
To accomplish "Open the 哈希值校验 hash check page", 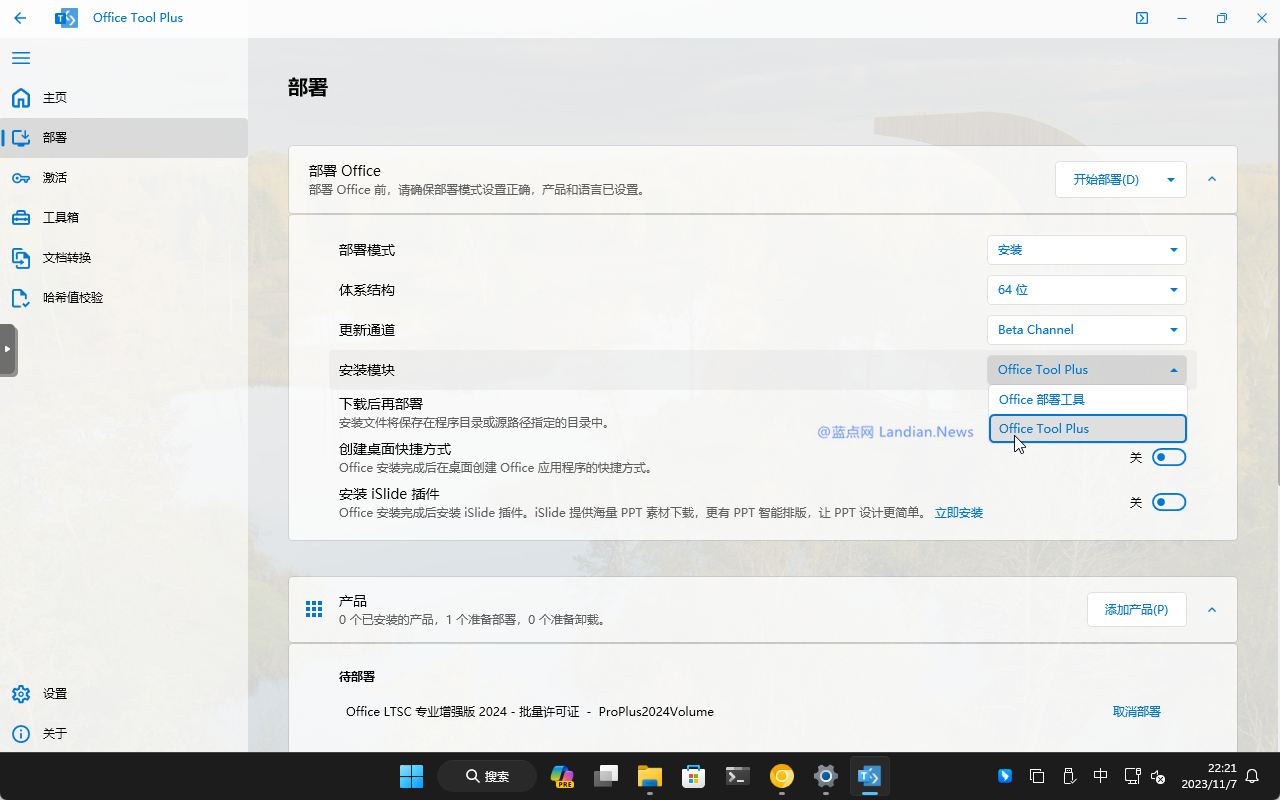I will tap(72, 298).
